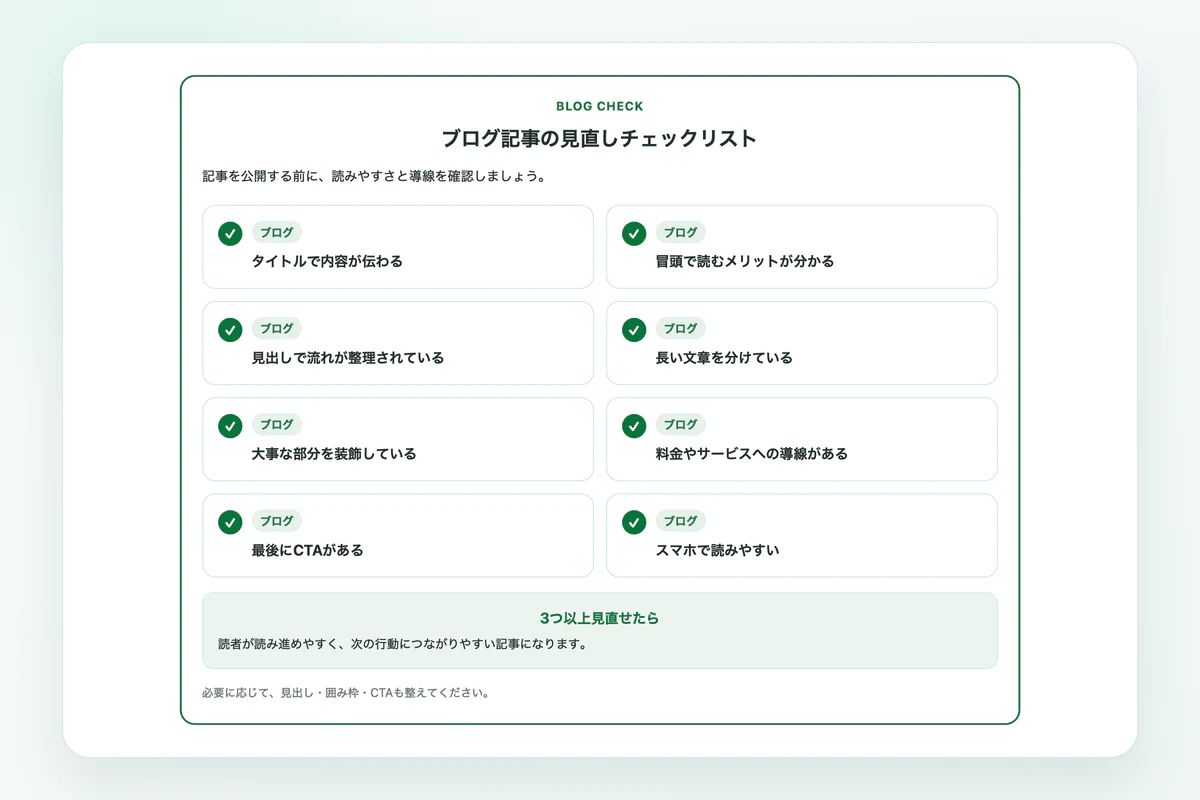Uncheck the 長い文章を分けている item
1200x800 pixels.
coord(634,330)
